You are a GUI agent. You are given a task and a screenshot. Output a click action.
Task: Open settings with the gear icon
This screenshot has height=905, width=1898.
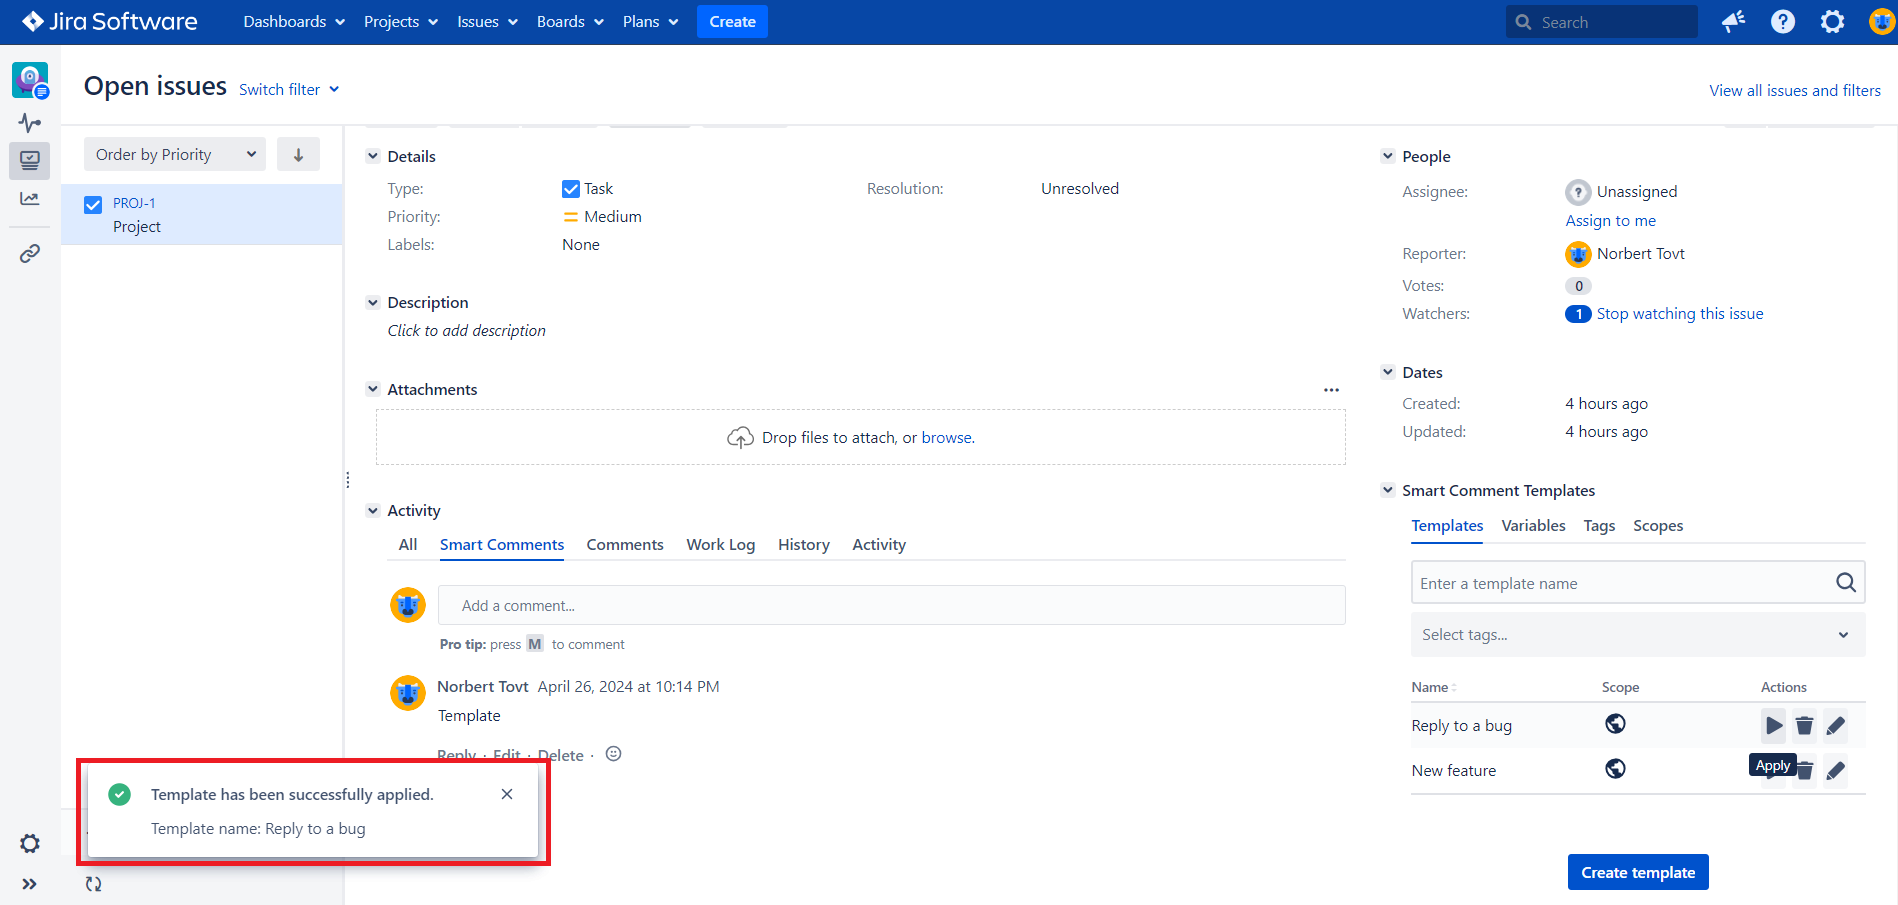(1833, 21)
